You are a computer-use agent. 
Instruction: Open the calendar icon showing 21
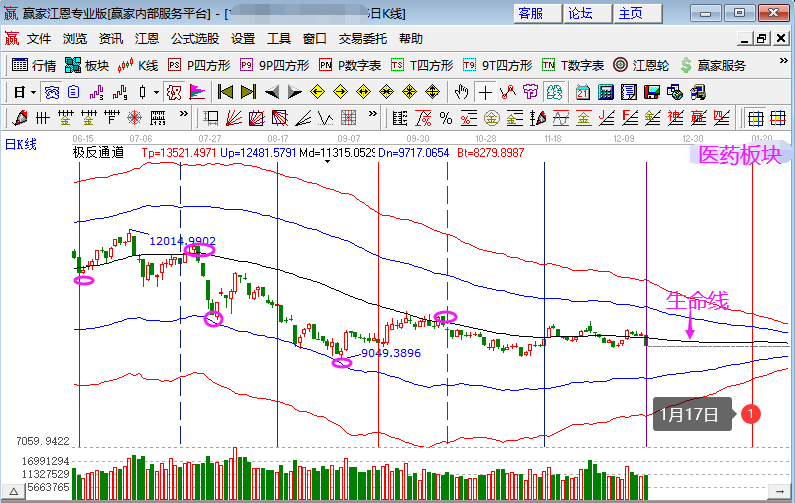click(x=583, y=92)
